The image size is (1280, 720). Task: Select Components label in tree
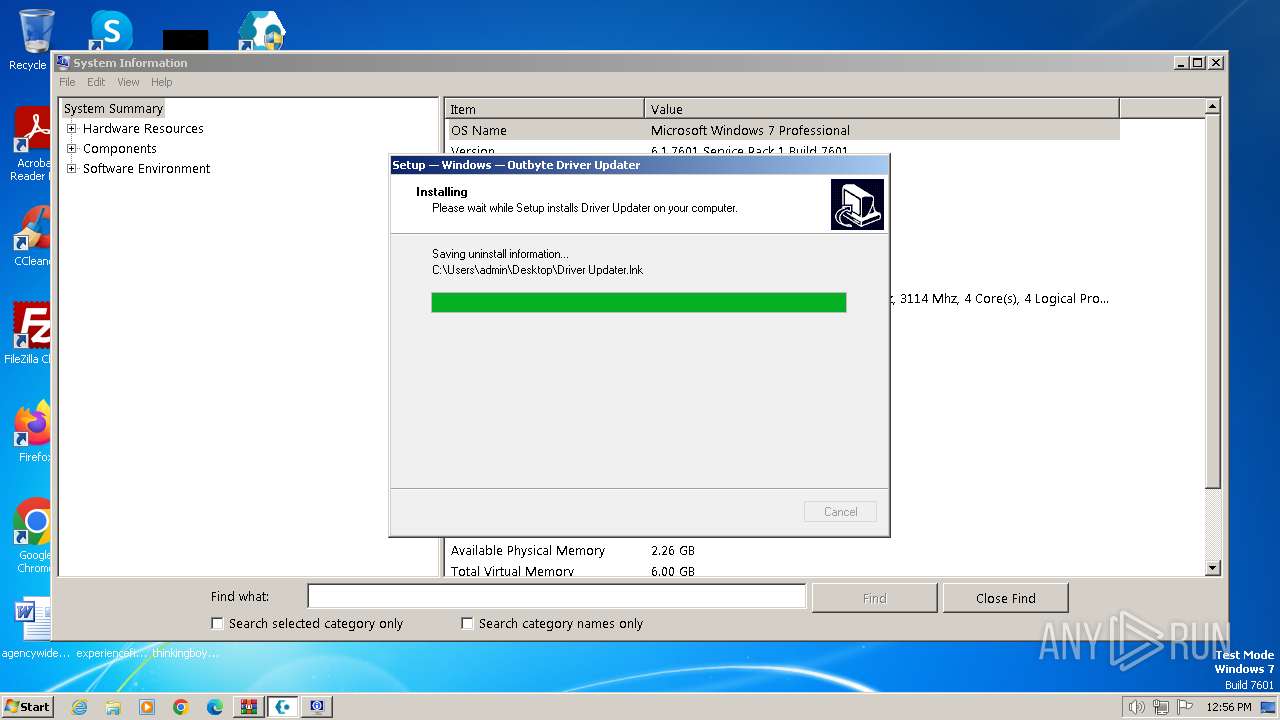coord(120,148)
